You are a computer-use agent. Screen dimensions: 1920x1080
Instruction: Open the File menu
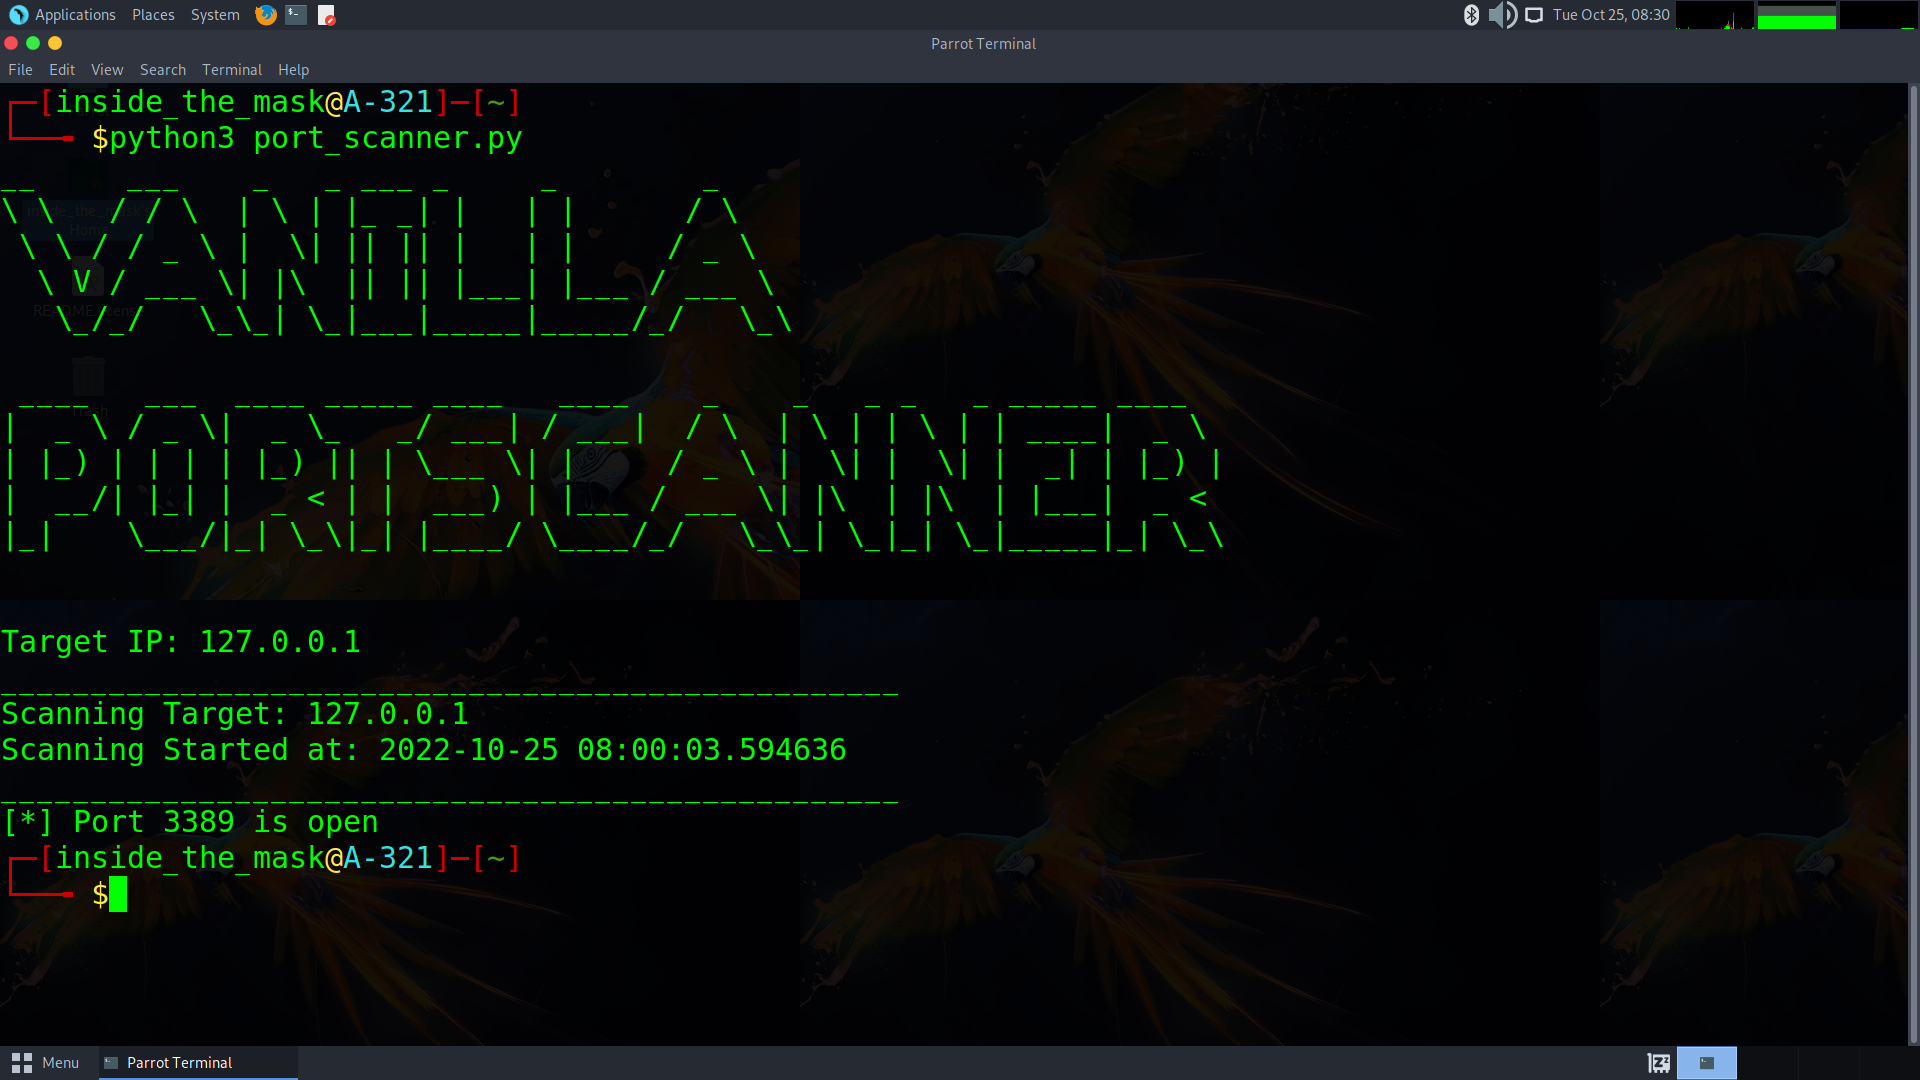(20, 70)
